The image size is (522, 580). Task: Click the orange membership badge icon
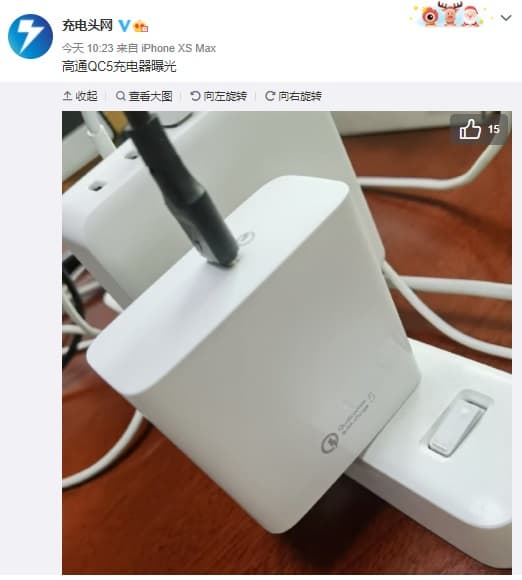pyautogui.click(x=141, y=26)
